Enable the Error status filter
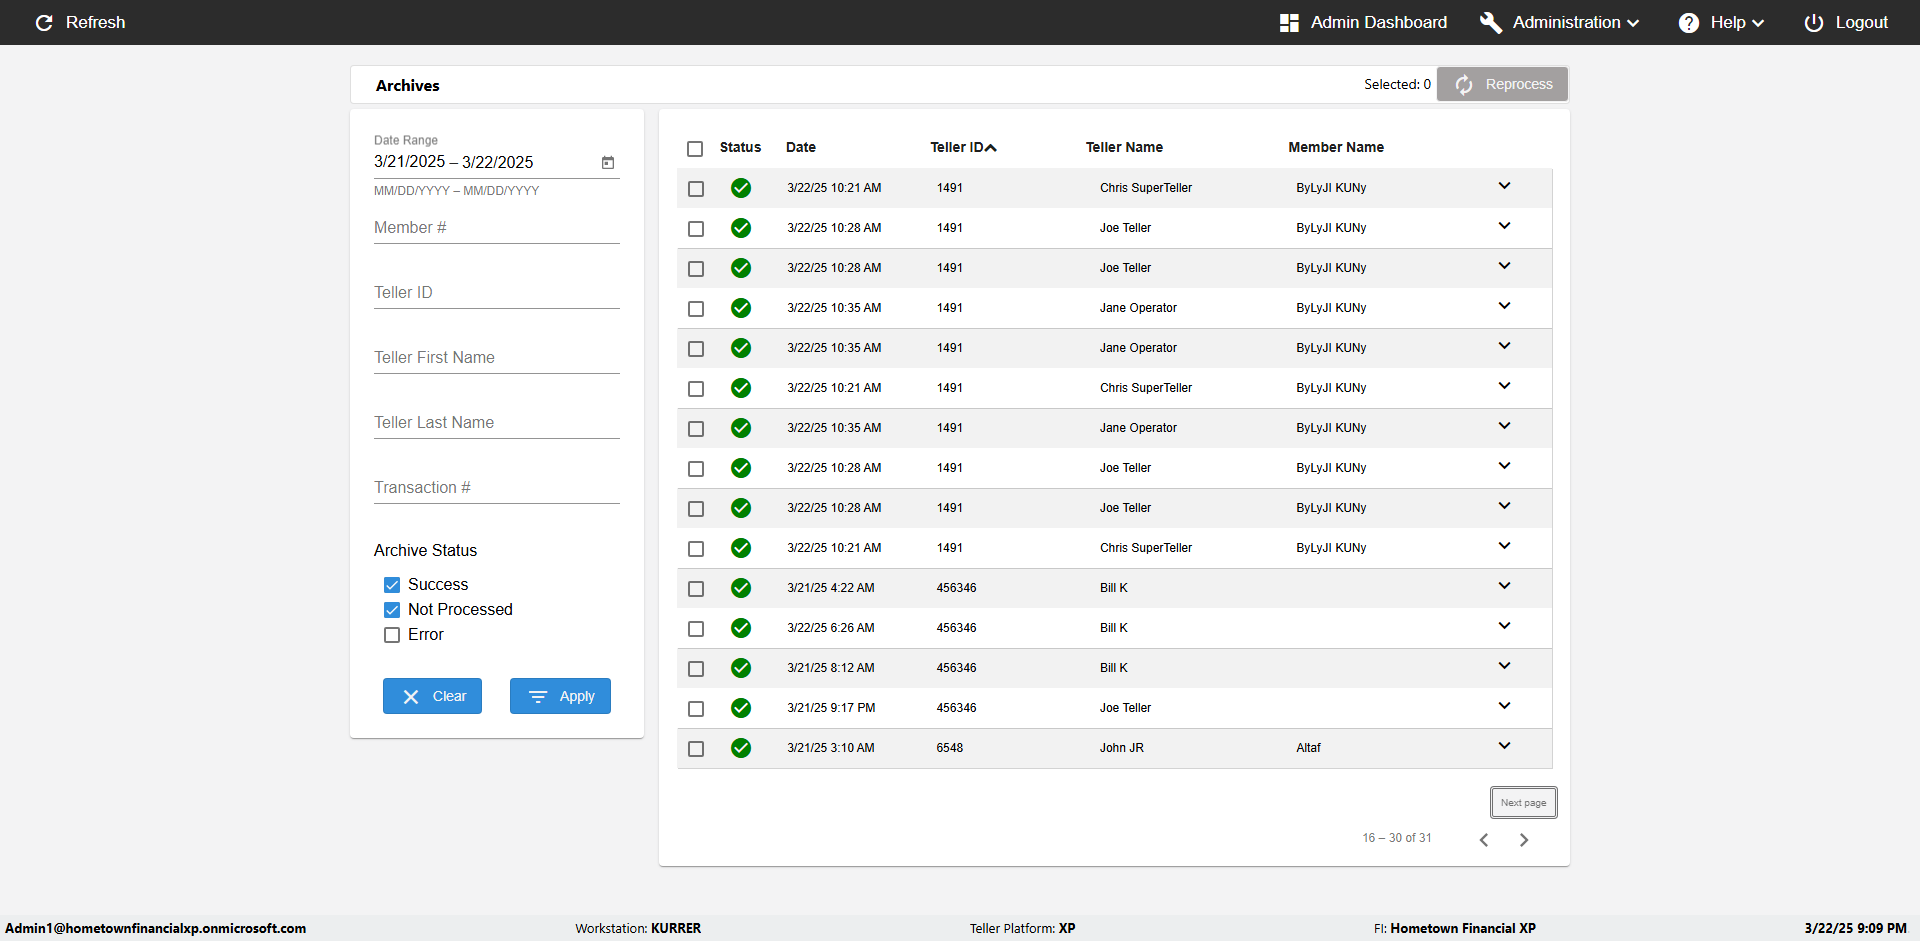 (392, 635)
